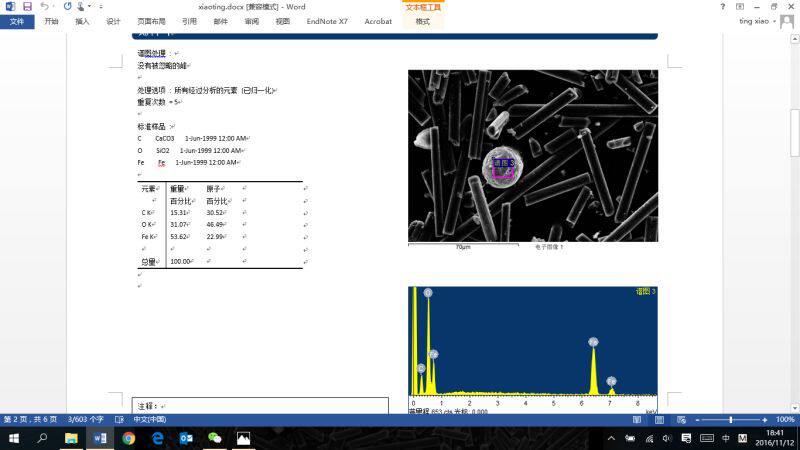Image resolution: width=800 pixels, height=450 pixels.
Task: Click the cell '46.49' in O K row
Action: [215, 224]
